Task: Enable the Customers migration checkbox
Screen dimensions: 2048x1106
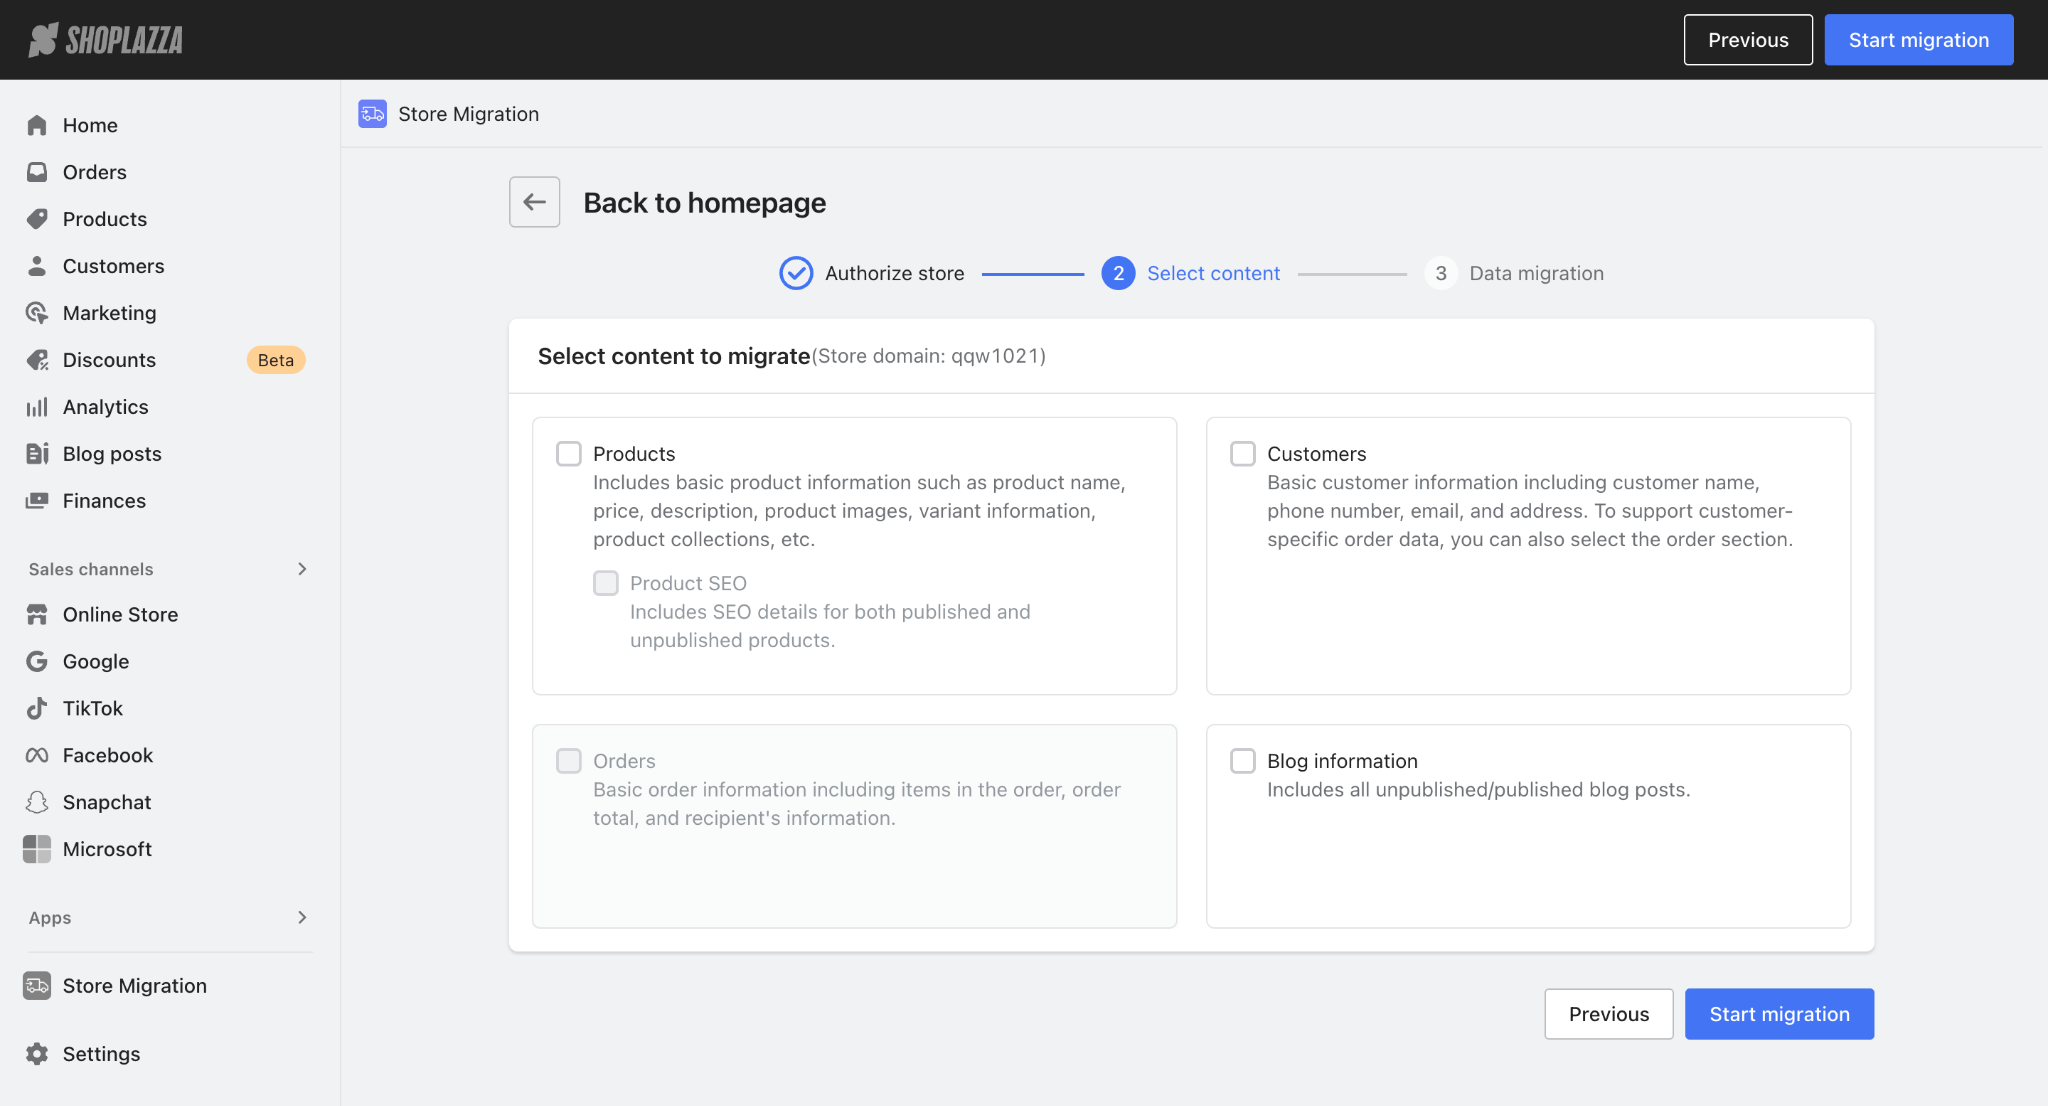Action: point(1243,454)
